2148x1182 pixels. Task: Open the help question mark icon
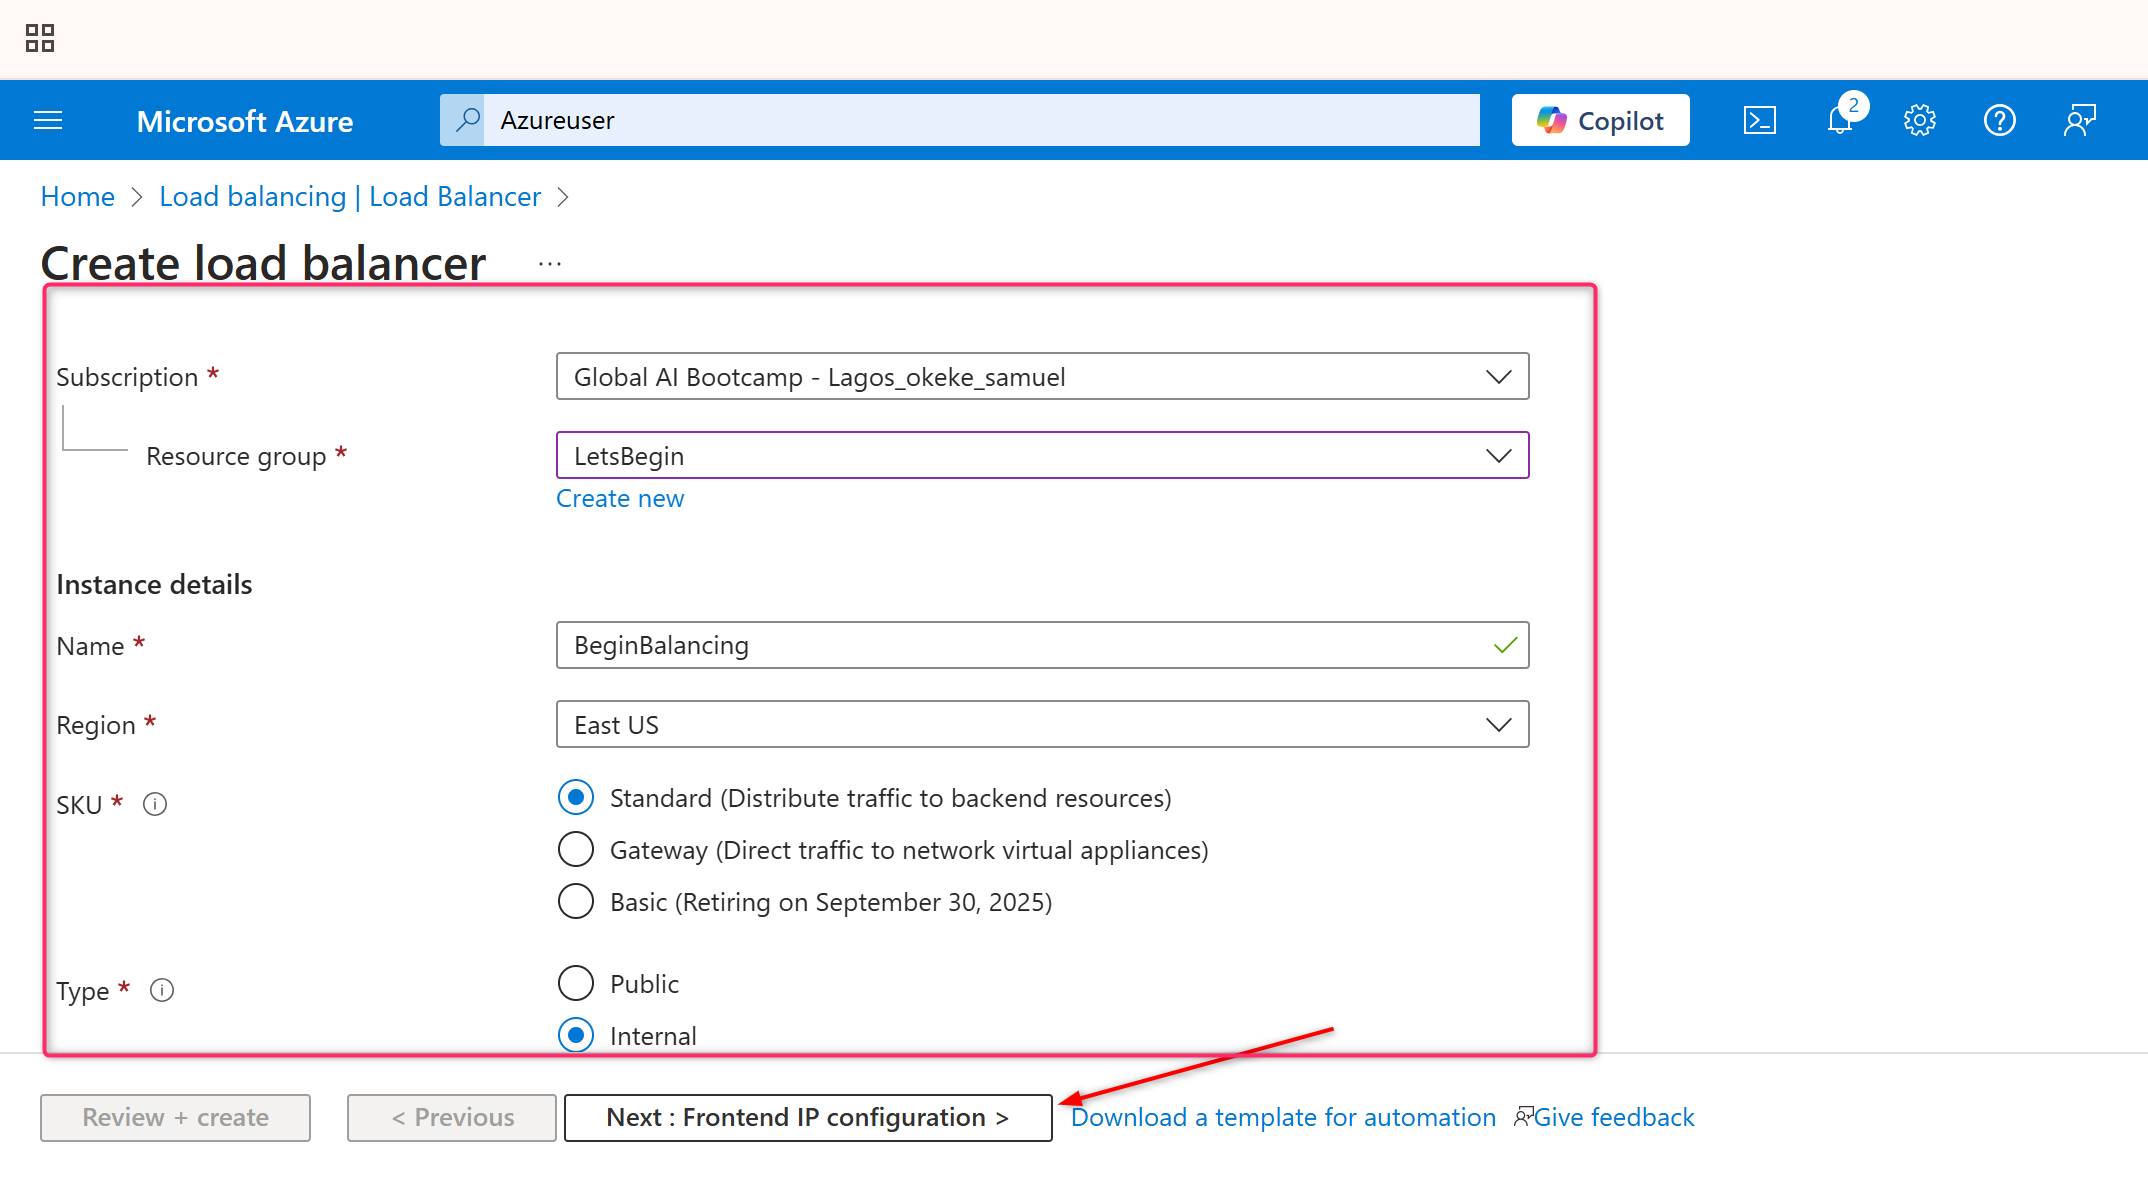point(2000,121)
